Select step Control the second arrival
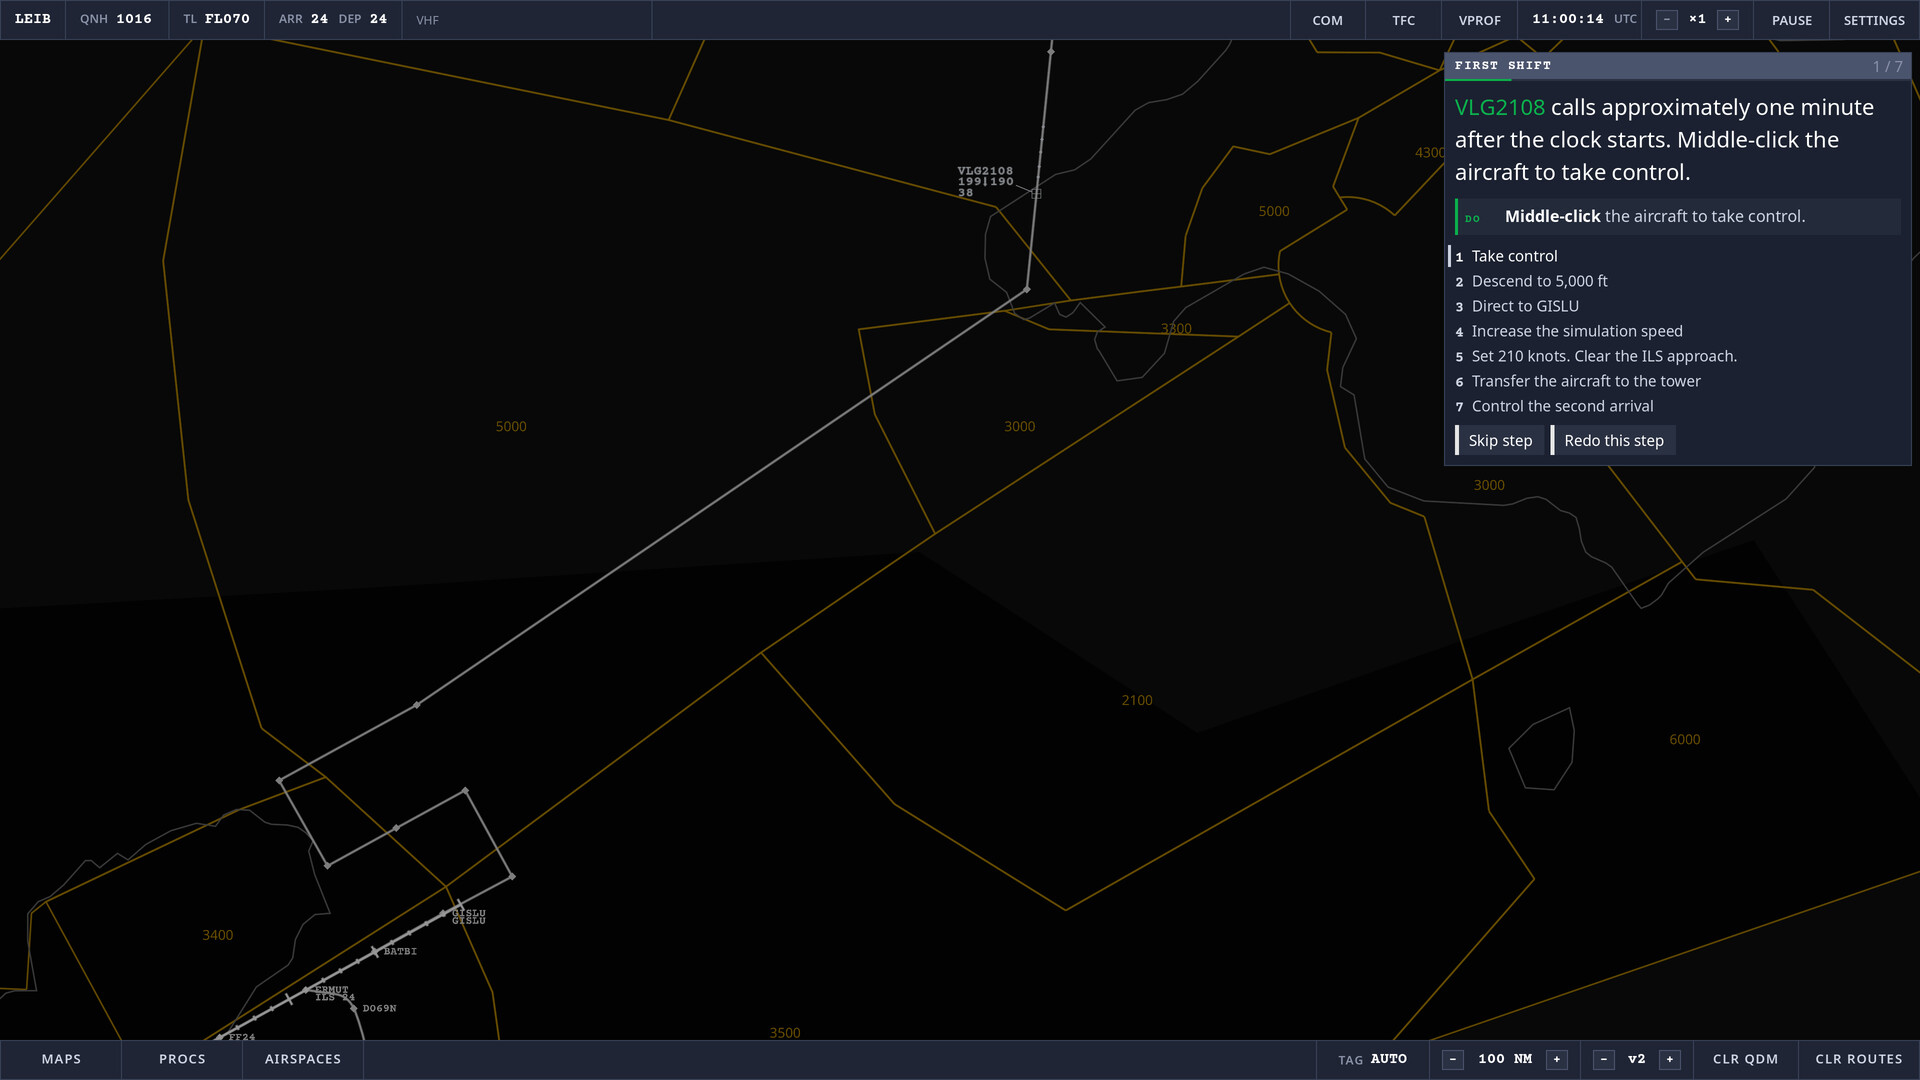 (x=1676, y=406)
